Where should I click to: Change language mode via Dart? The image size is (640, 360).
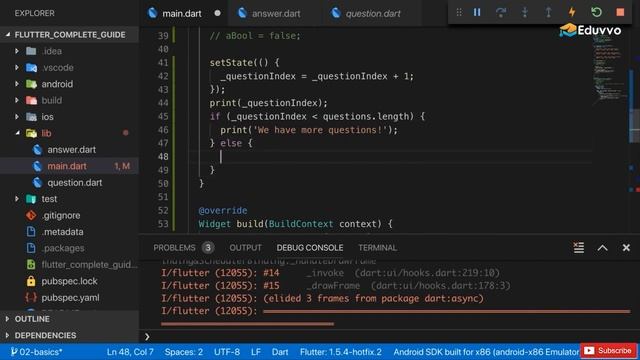click(280, 352)
